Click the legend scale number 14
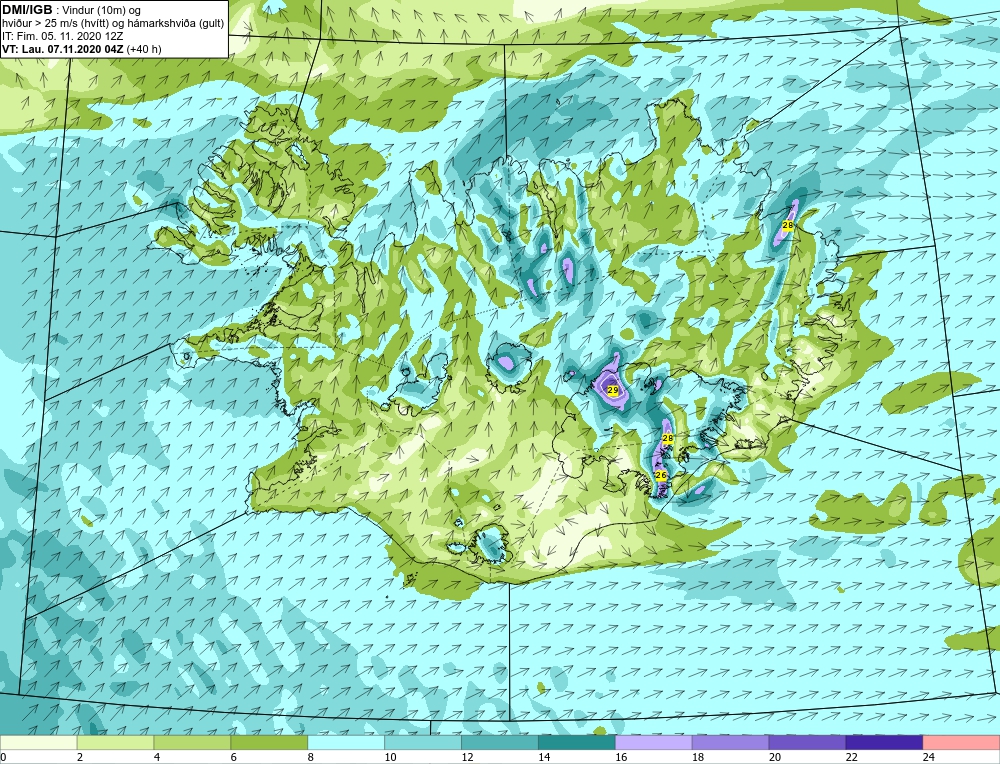This screenshot has height=764, width=1000. [x=544, y=757]
